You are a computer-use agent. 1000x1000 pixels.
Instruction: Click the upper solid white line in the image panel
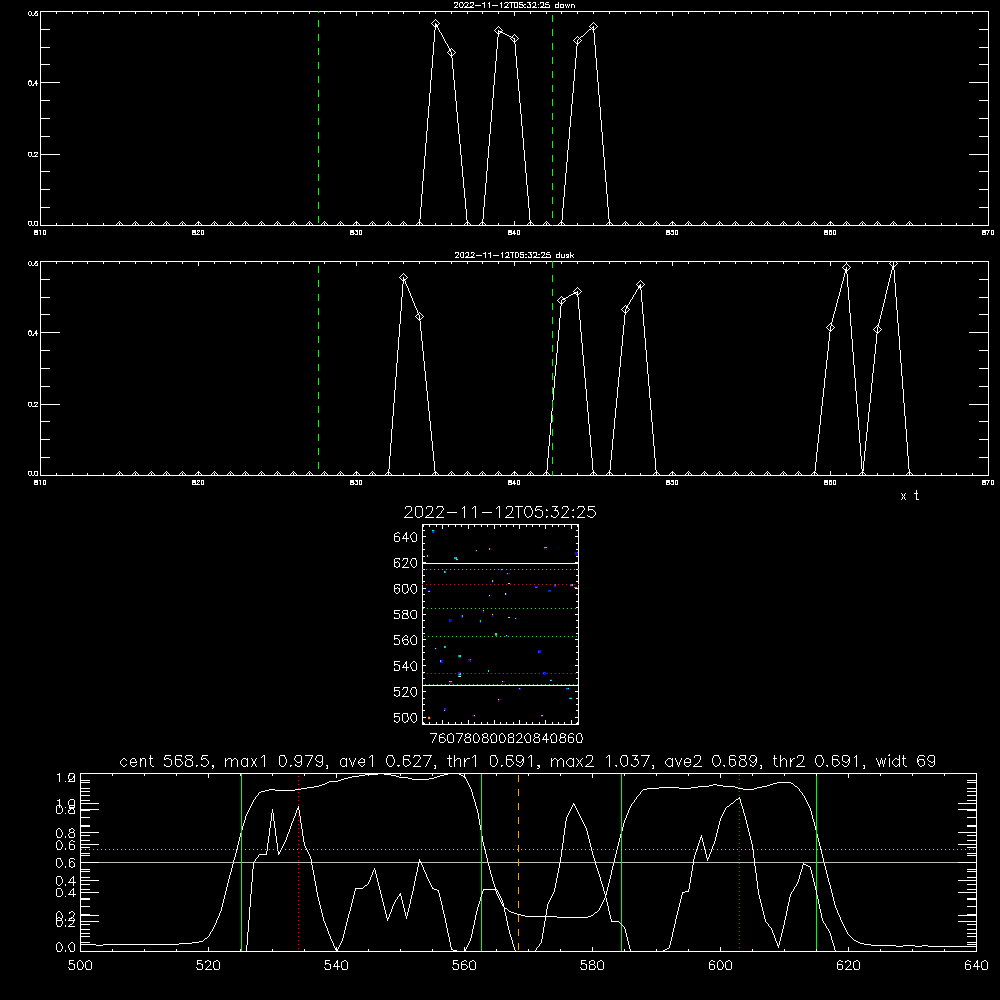(x=500, y=563)
